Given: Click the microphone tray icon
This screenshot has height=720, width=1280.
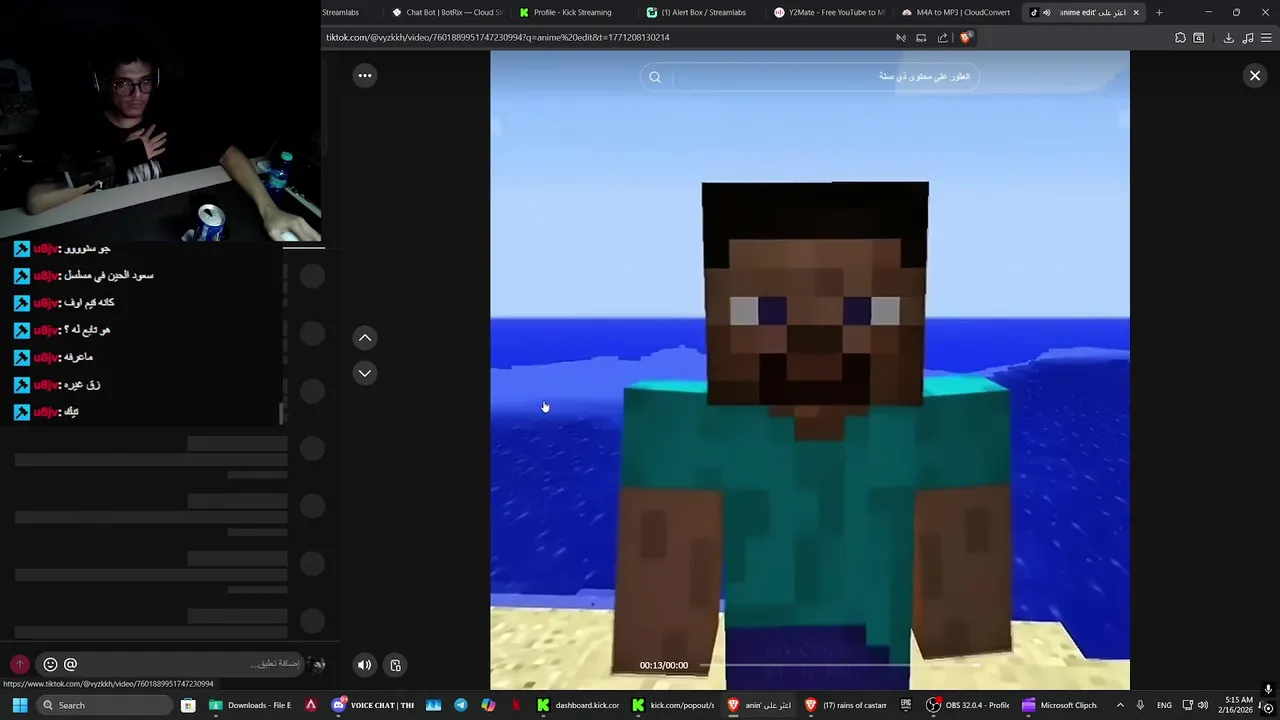Looking at the screenshot, I should (1140, 705).
